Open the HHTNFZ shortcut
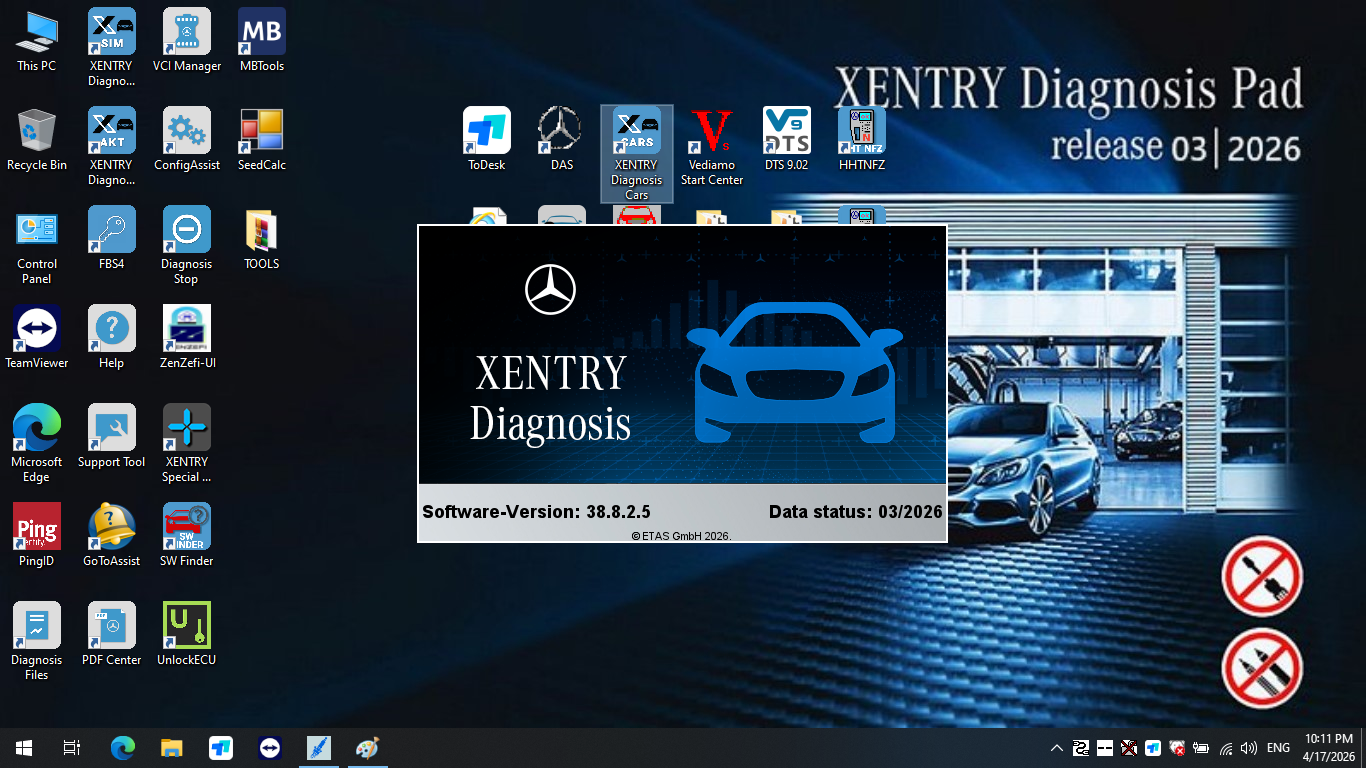Screen dimensions: 1366x768 pyautogui.click(x=861, y=139)
